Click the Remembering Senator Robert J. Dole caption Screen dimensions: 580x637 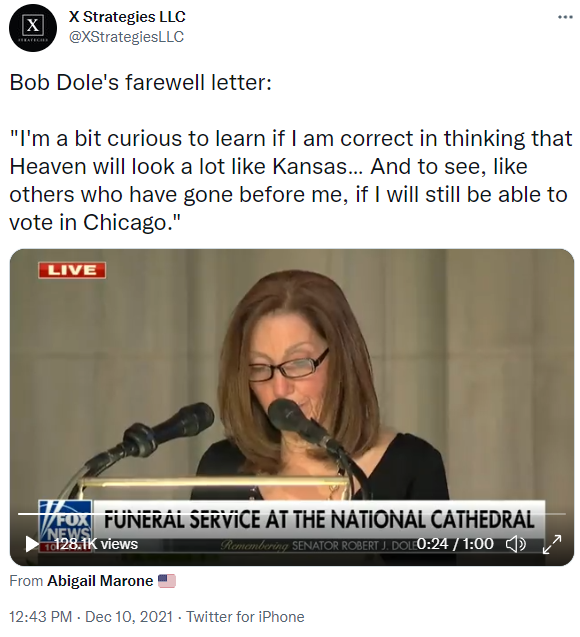tap(317, 545)
